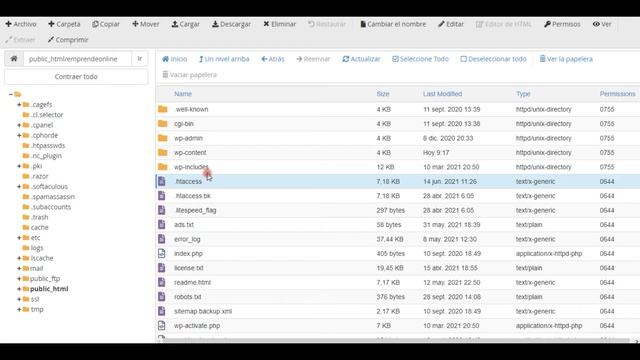
Task: Check Seleccione Todo option
Action: [x=420, y=59]
